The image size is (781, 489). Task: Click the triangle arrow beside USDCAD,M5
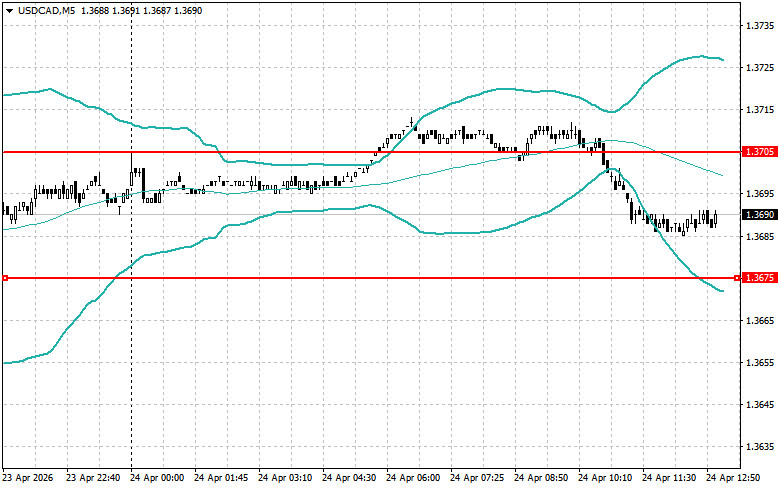(x=9, y=10)
